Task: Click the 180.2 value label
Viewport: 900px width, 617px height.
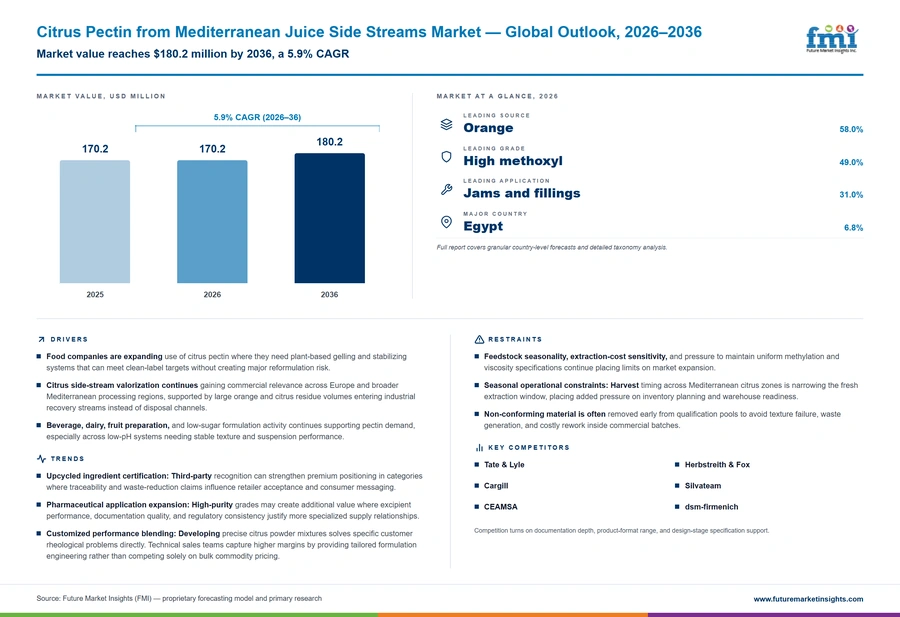Action: [329, 142]
